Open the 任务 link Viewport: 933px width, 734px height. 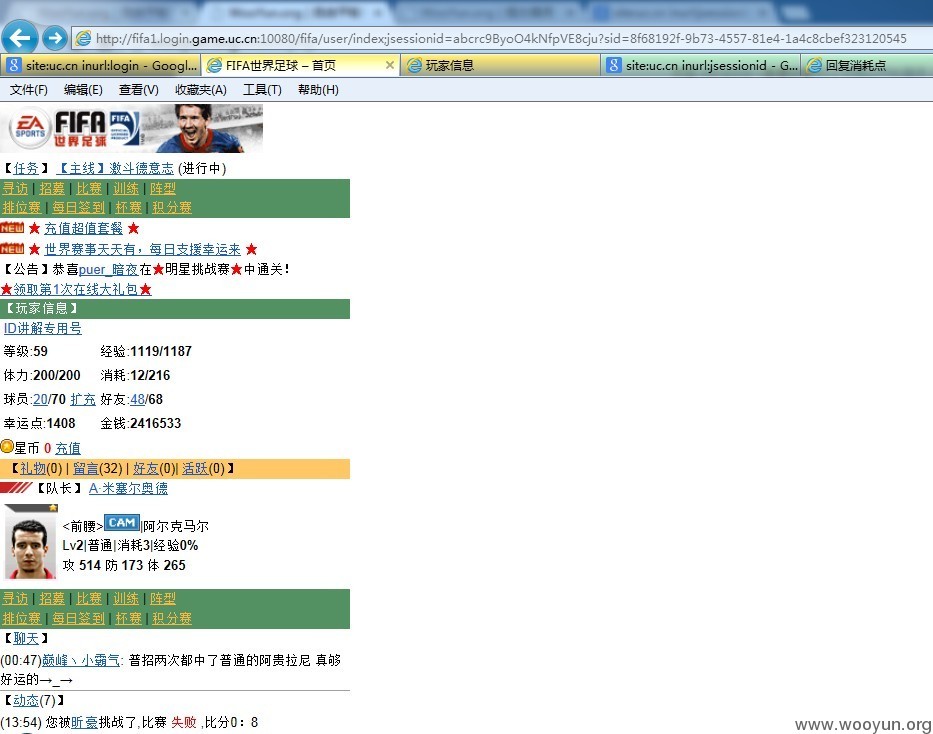tap(26, 168)
